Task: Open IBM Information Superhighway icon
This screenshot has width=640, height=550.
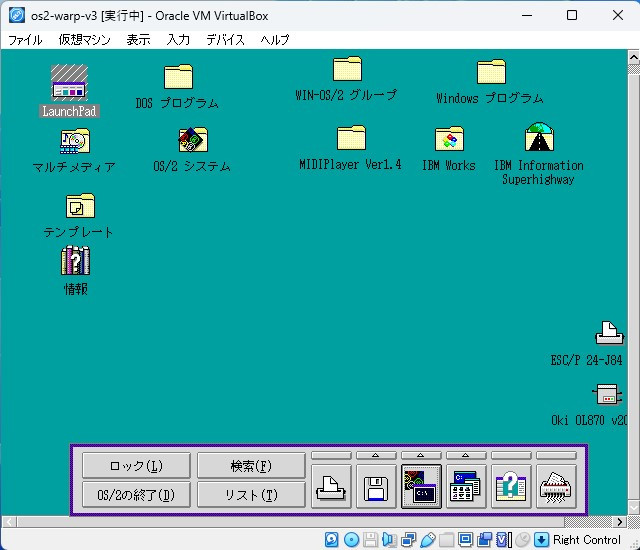Action: (x=539, y=137)
